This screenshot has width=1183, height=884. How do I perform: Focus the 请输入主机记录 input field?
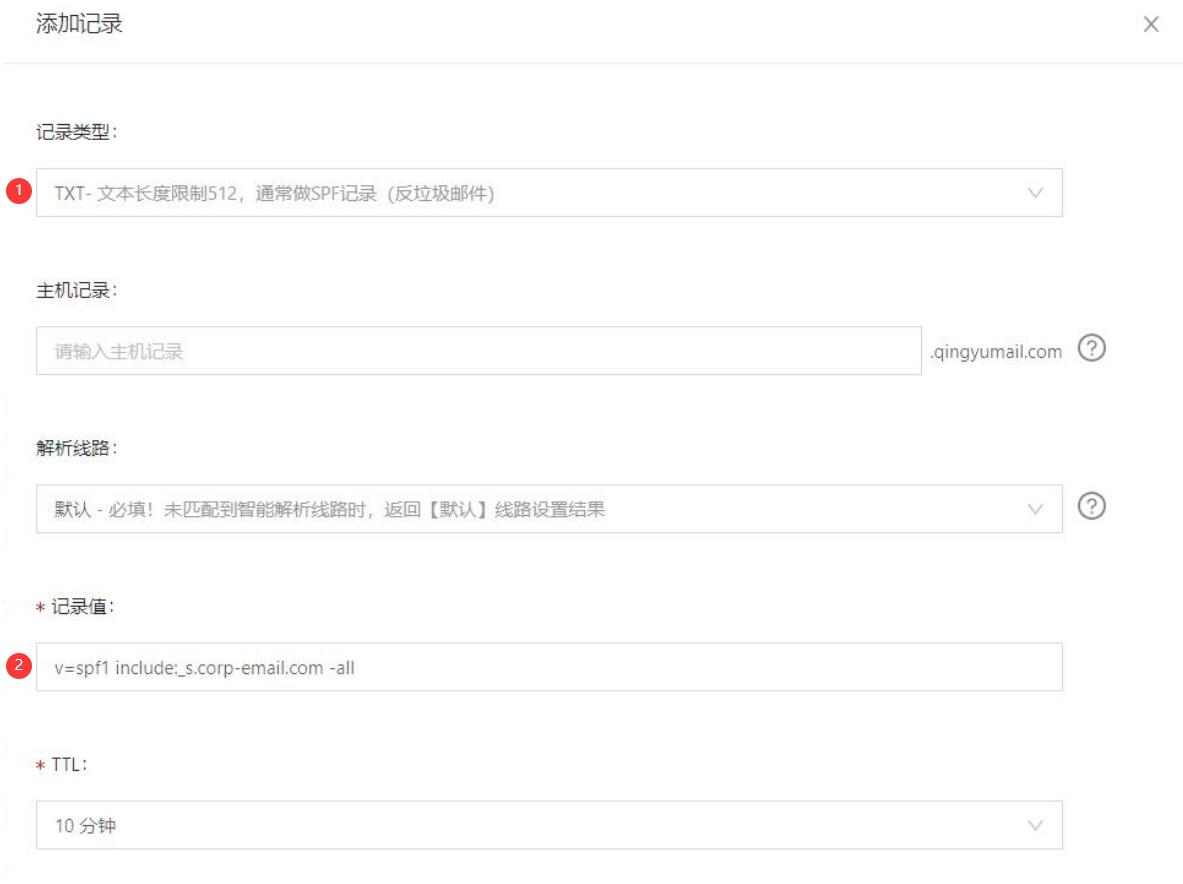click(478, 351)
